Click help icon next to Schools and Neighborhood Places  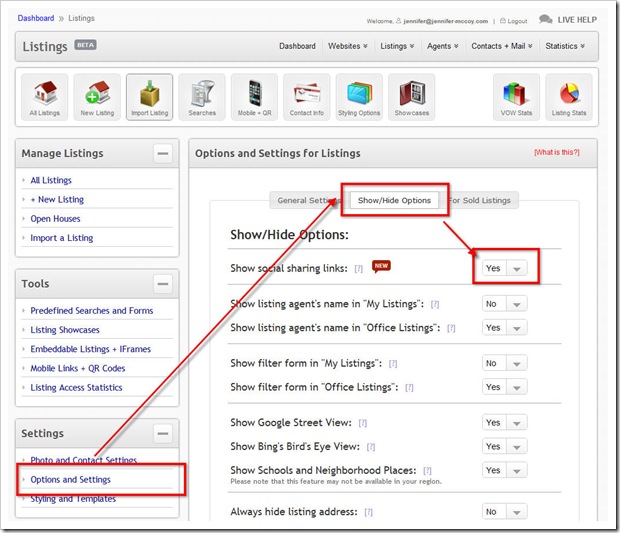427,471
